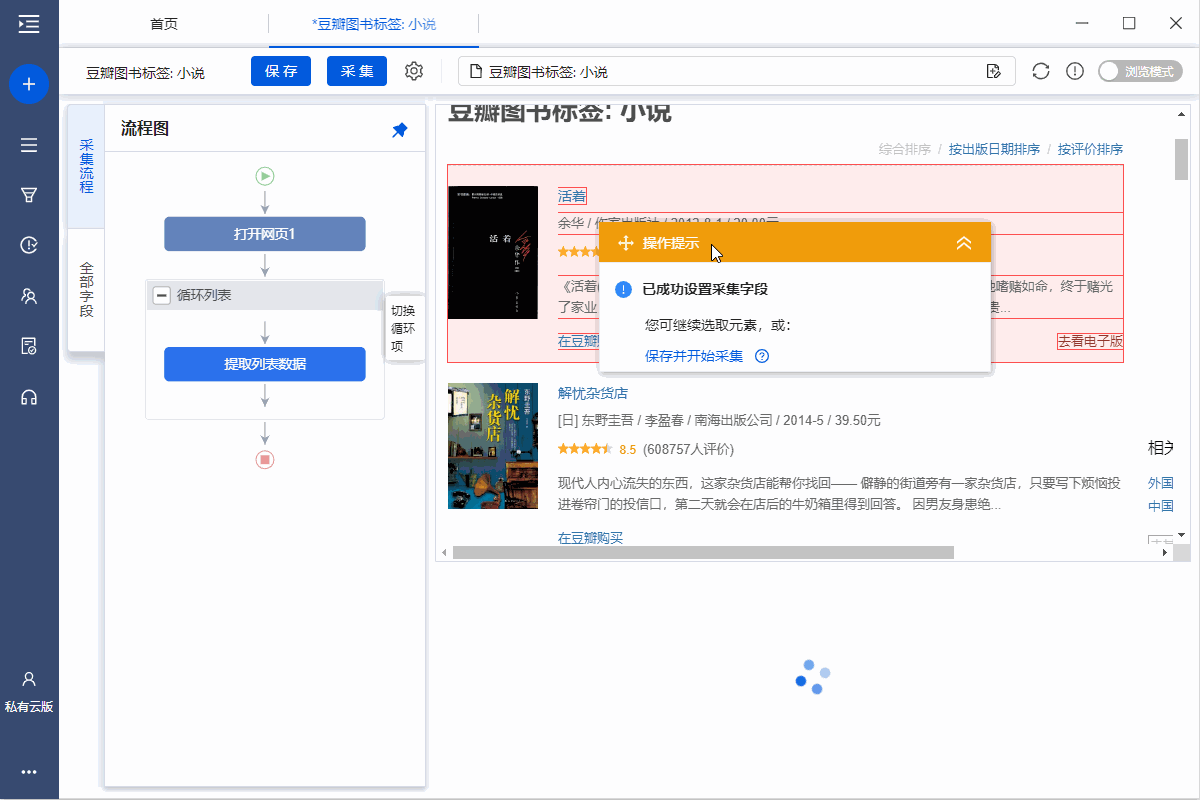Sort by 按出版日期排序 link
1200x800 pixels.
click(994, 149)
